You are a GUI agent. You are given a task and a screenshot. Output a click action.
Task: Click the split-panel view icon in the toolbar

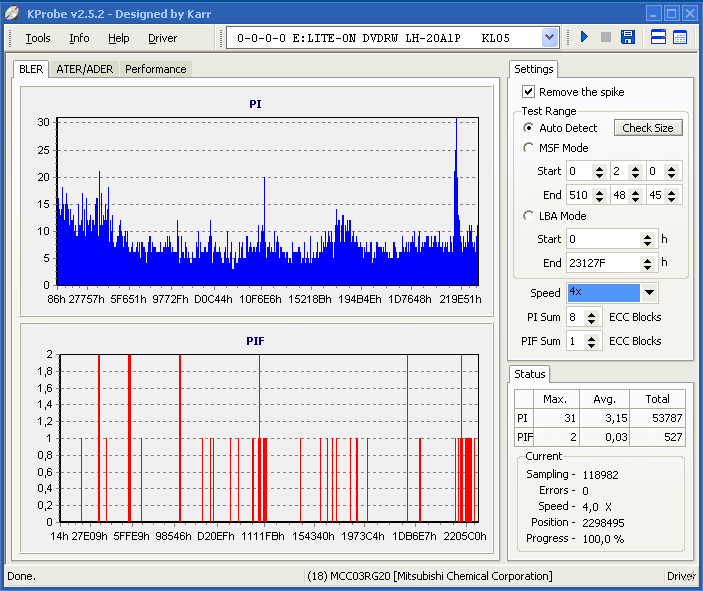click(x=659, y=38)
